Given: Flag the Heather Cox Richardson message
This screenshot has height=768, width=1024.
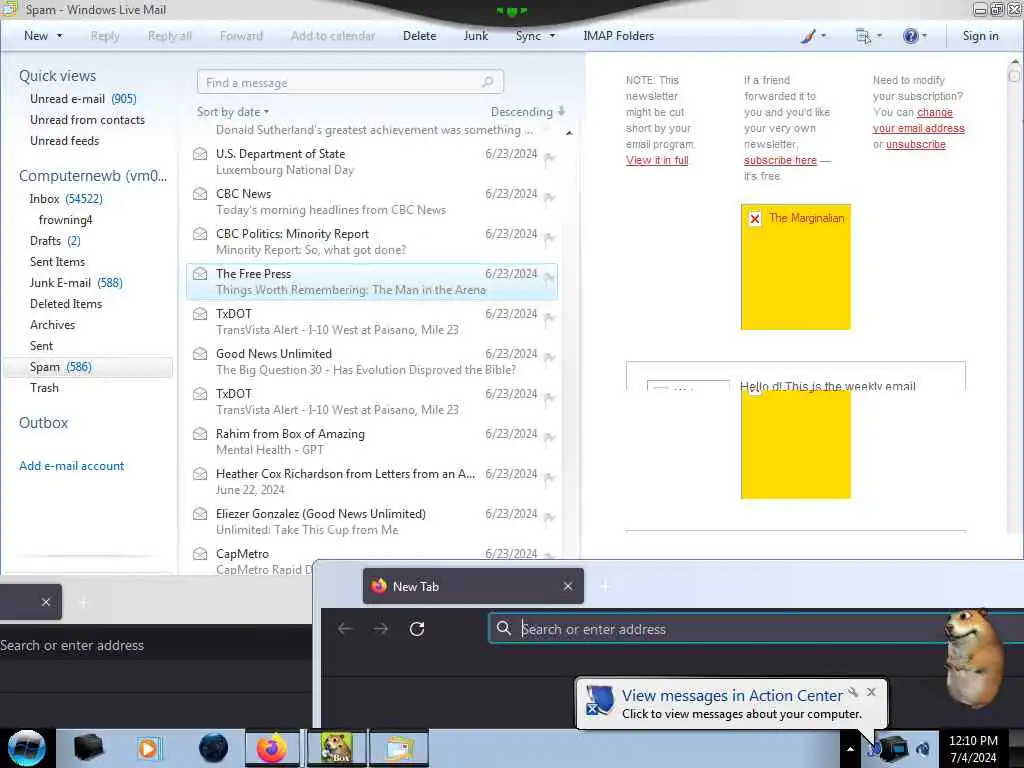Looking at the screenshot, I should pyautogui.click(x=549, y=477).
